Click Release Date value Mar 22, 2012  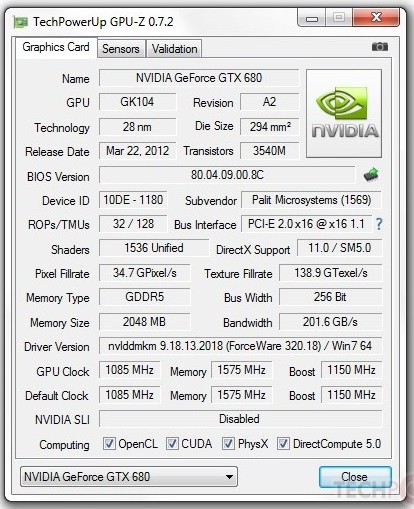(137, 151)
